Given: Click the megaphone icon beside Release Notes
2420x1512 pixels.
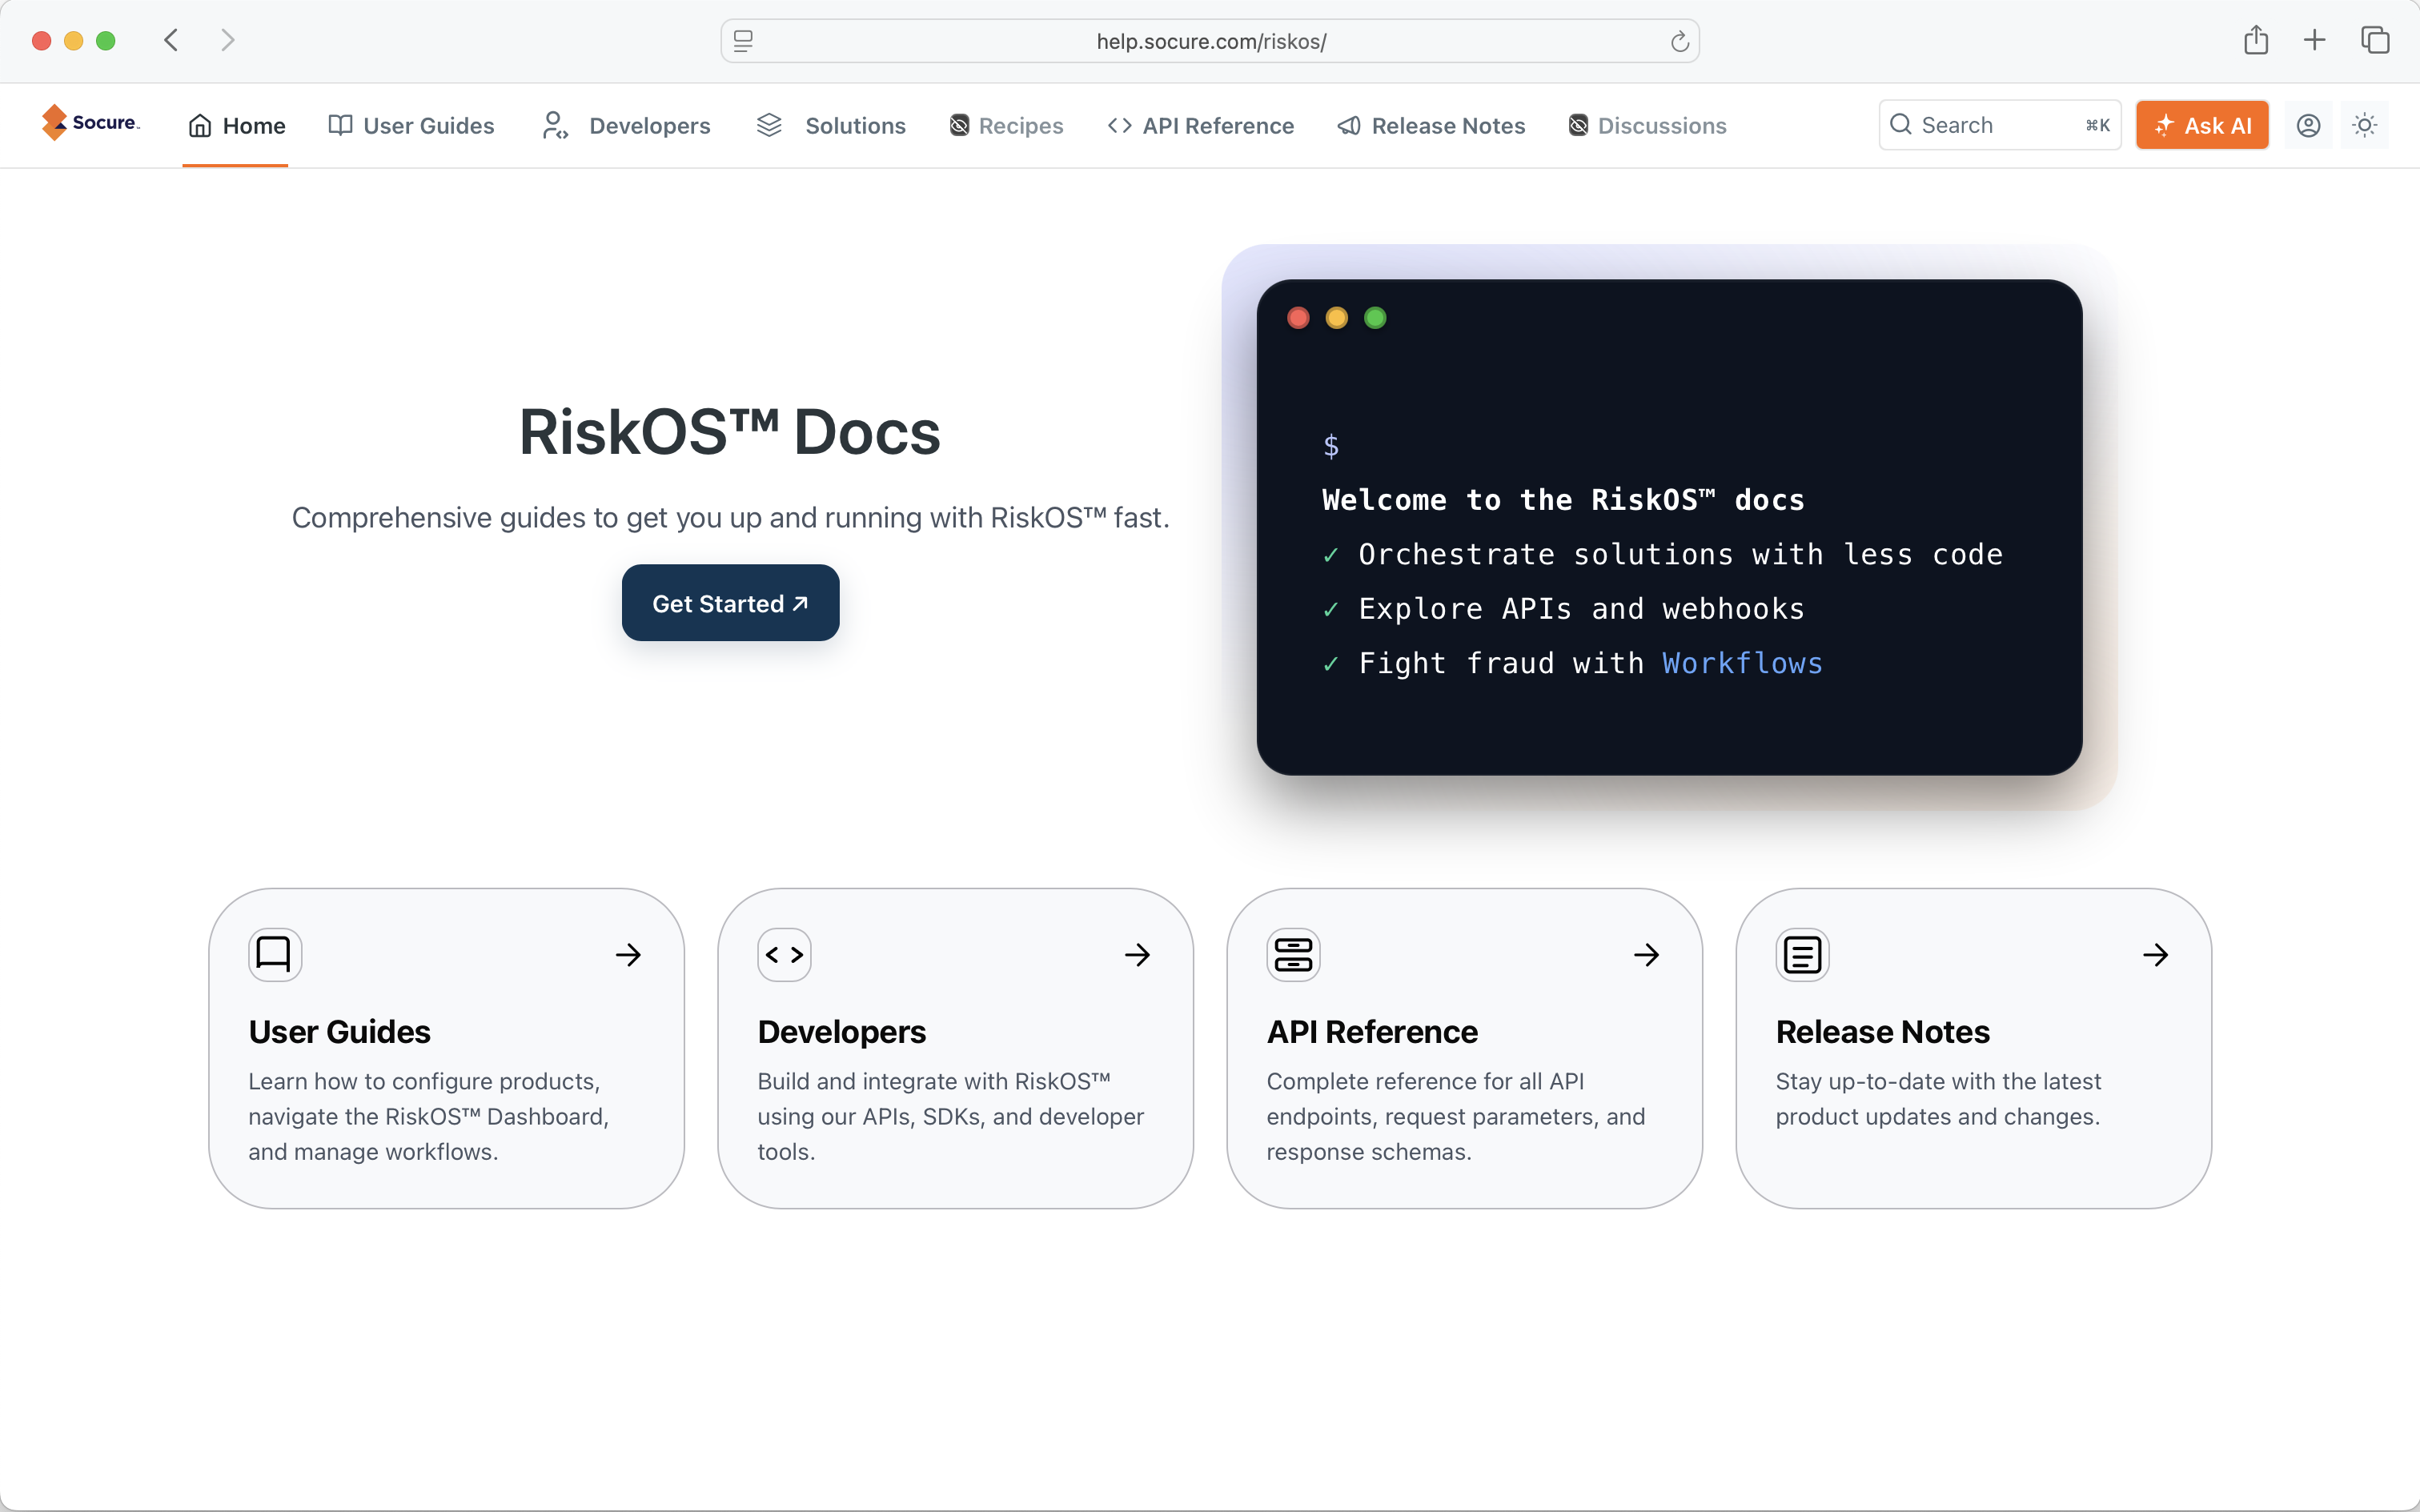Looking at the screenshot, I should [1348, 125].
